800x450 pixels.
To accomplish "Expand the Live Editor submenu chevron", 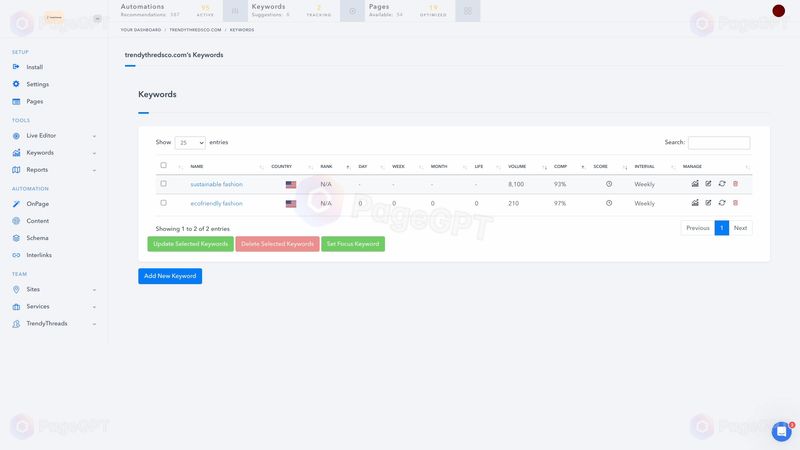I will (94, 136).
